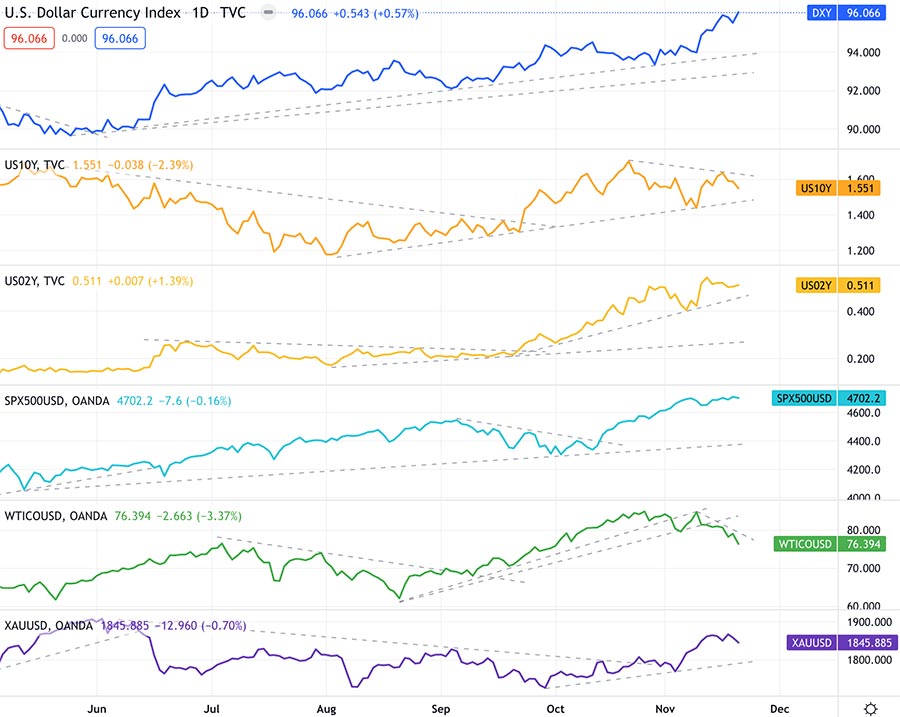Select the US02Y, TVC pane legend
The height and width of the screenshot is (717, 900).
point(36,282)
